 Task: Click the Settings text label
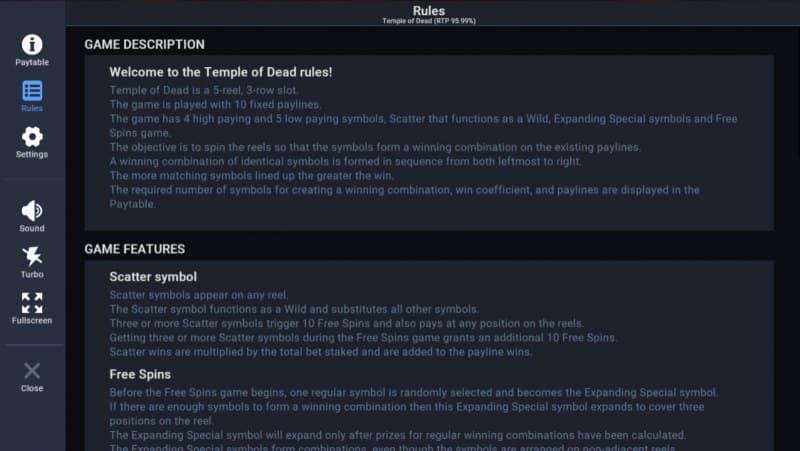32,155
